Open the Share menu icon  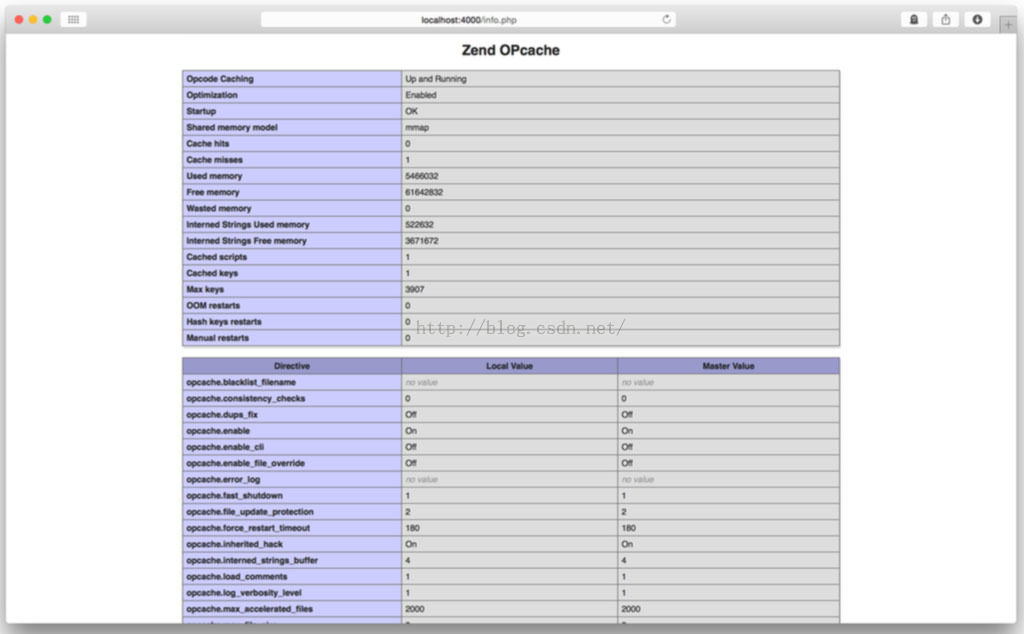tap(946, 20)
